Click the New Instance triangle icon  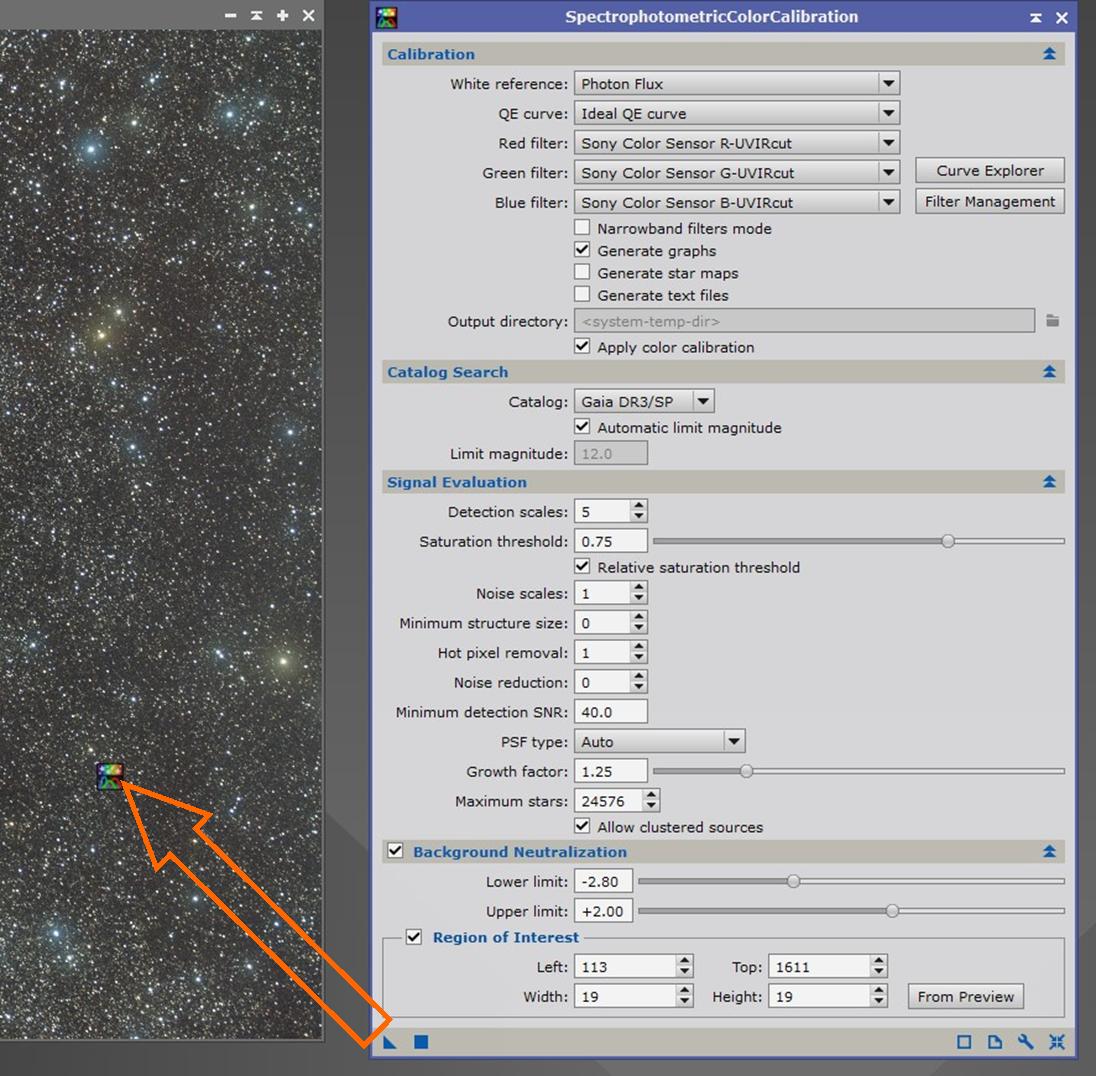point(390,1042)
